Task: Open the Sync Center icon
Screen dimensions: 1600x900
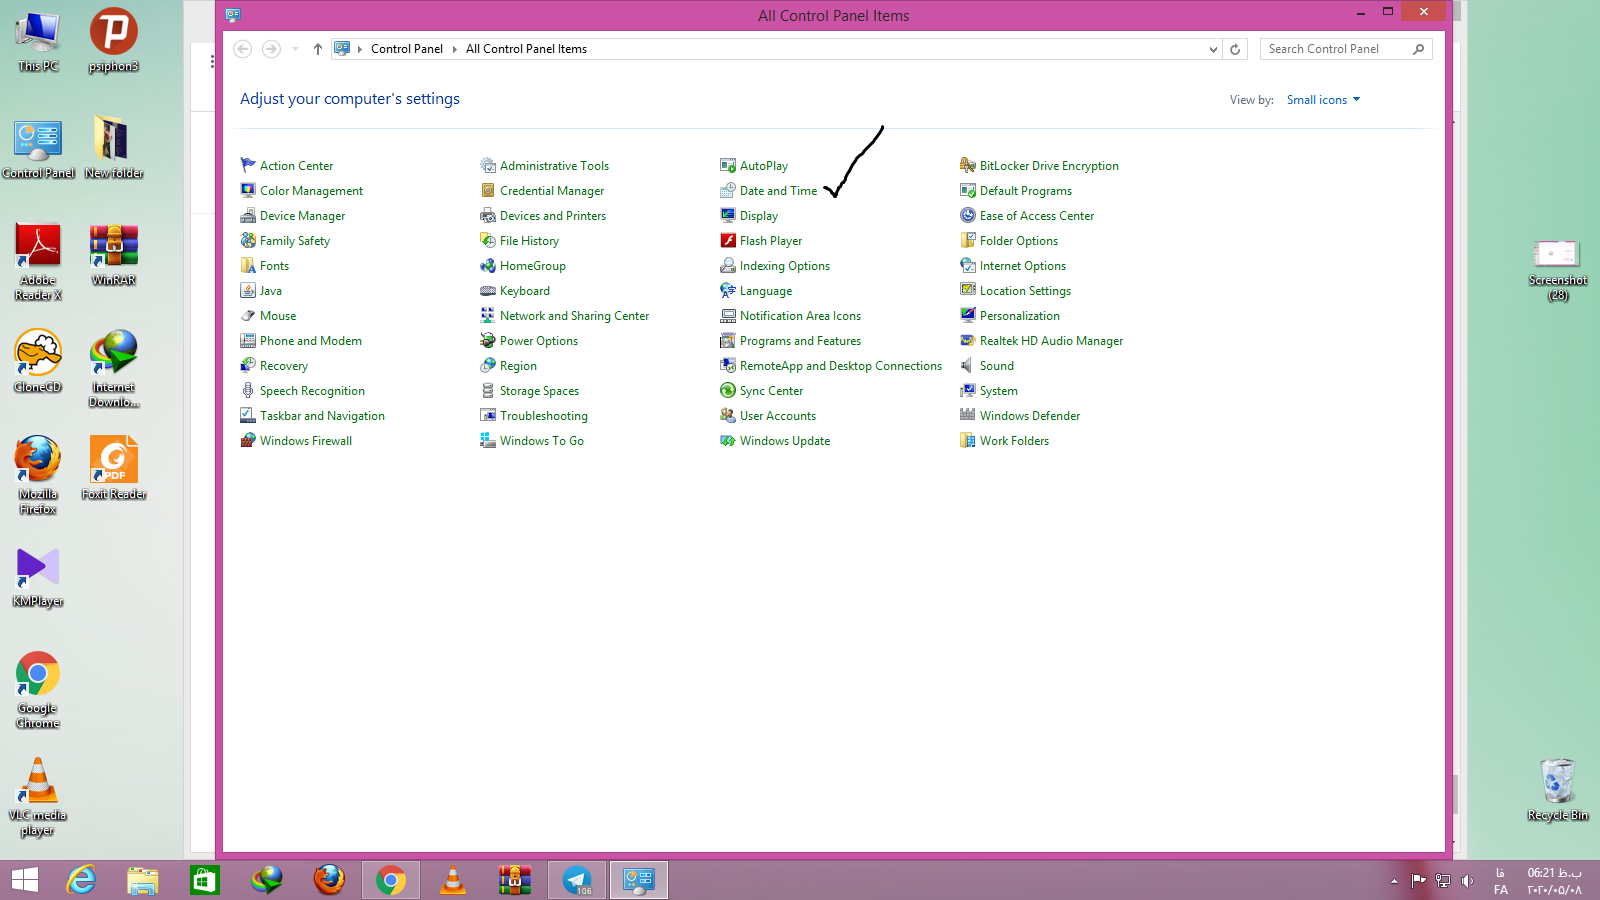Action: coord(728,390)
